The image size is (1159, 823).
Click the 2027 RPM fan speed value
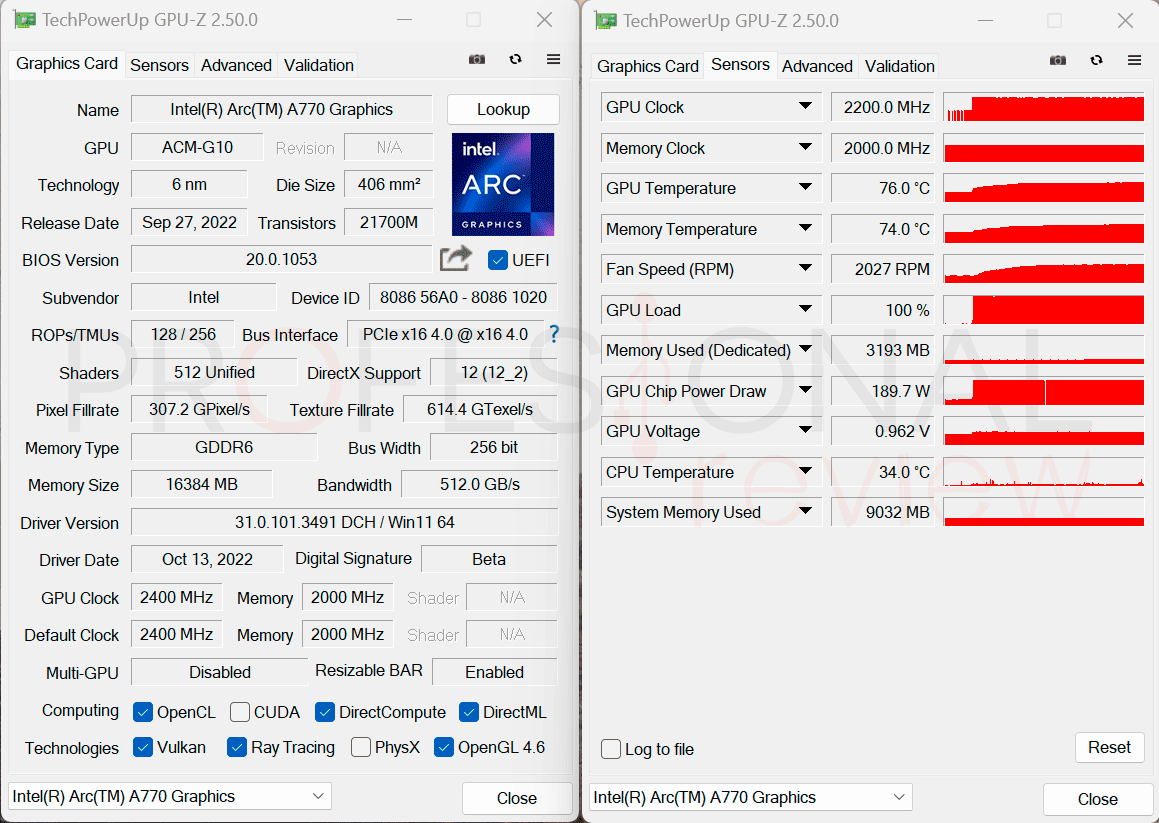point(882,269)
